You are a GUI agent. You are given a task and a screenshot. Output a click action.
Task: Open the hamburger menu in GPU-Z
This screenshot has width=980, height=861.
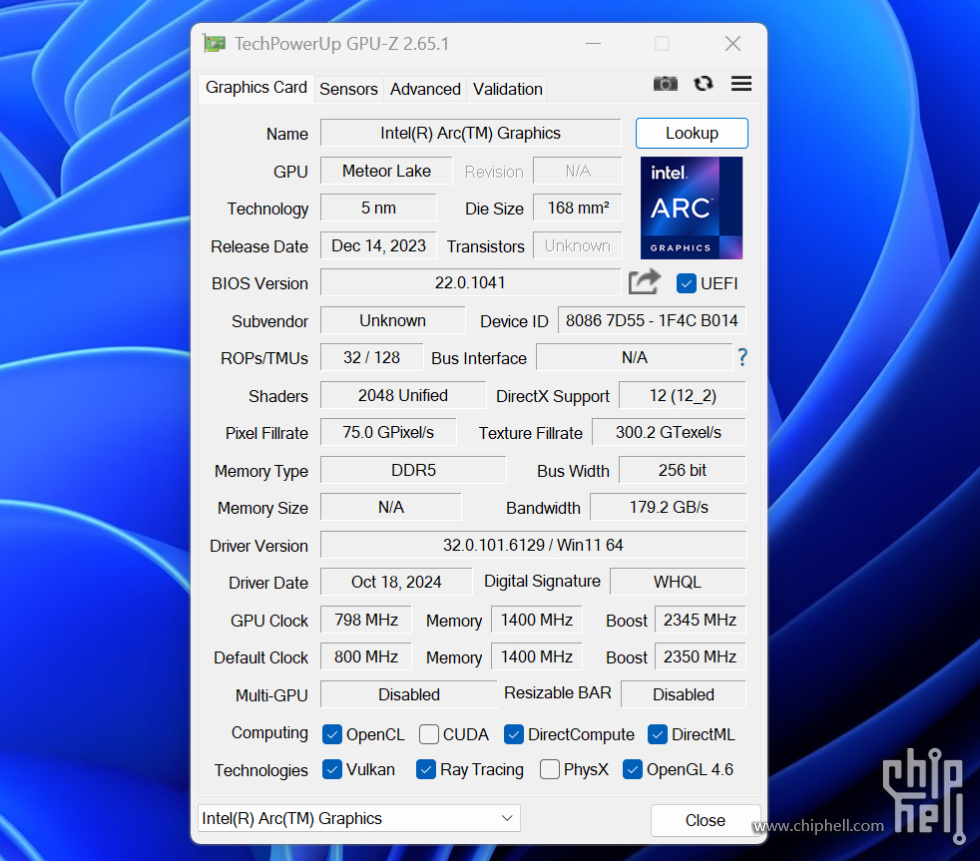point(741,84)
